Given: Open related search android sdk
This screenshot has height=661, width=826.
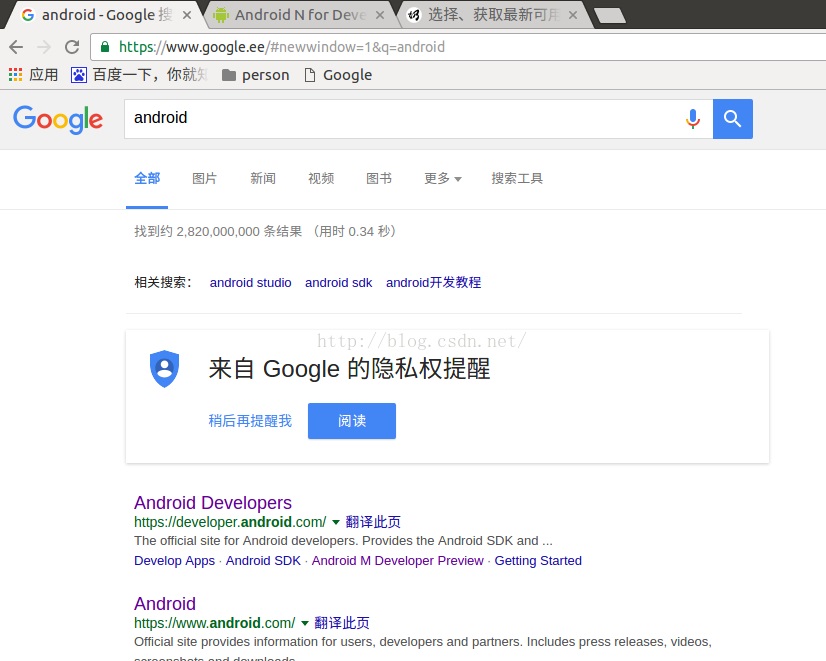Looking at the screenshot, I should tap(338, 283).
